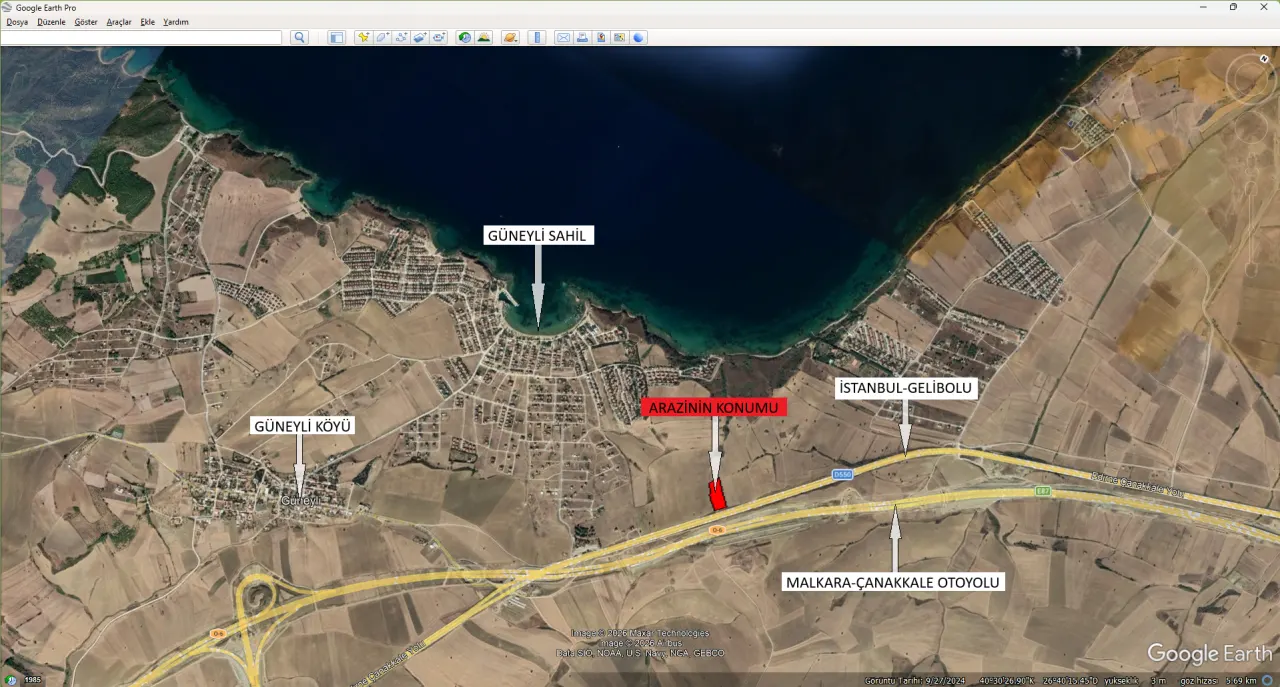Open the Göster menu
This screenshot has height=687, width=1280.
(86, 21)
